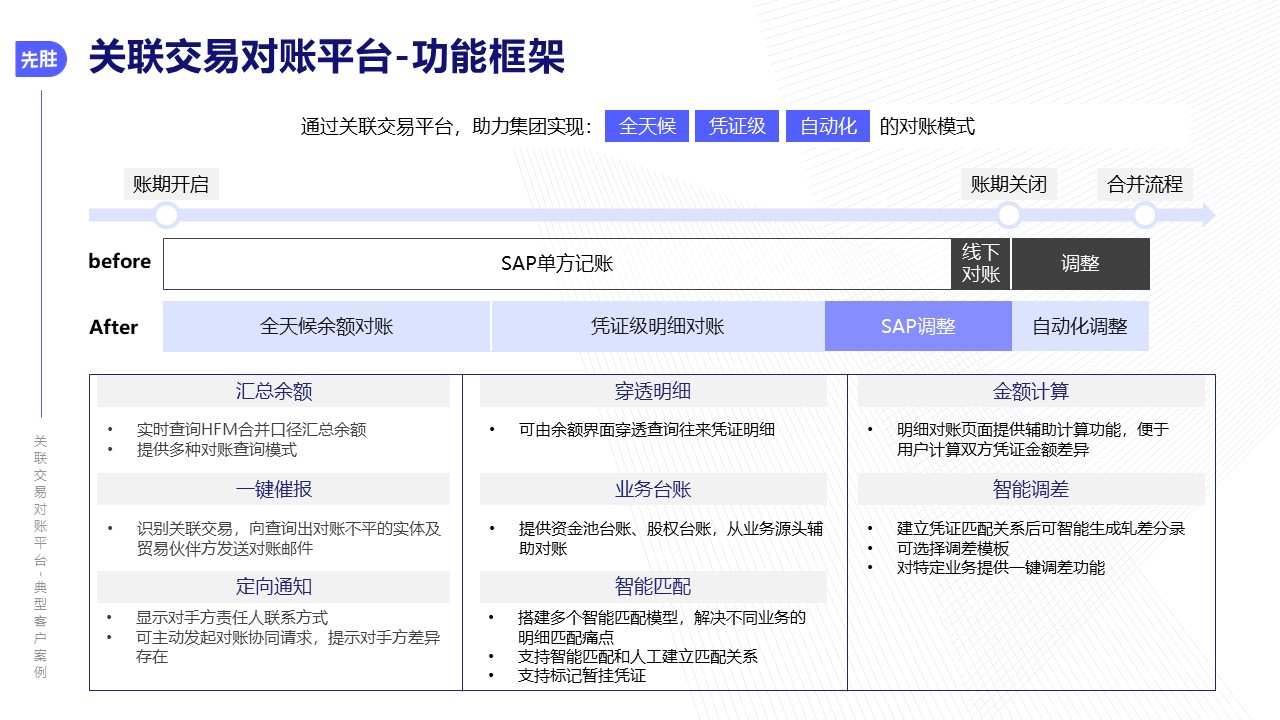Image resolution: width=1280 pixels, height=720 pixels.
Task: Select the 一键催报 section header
Action: 273,489
